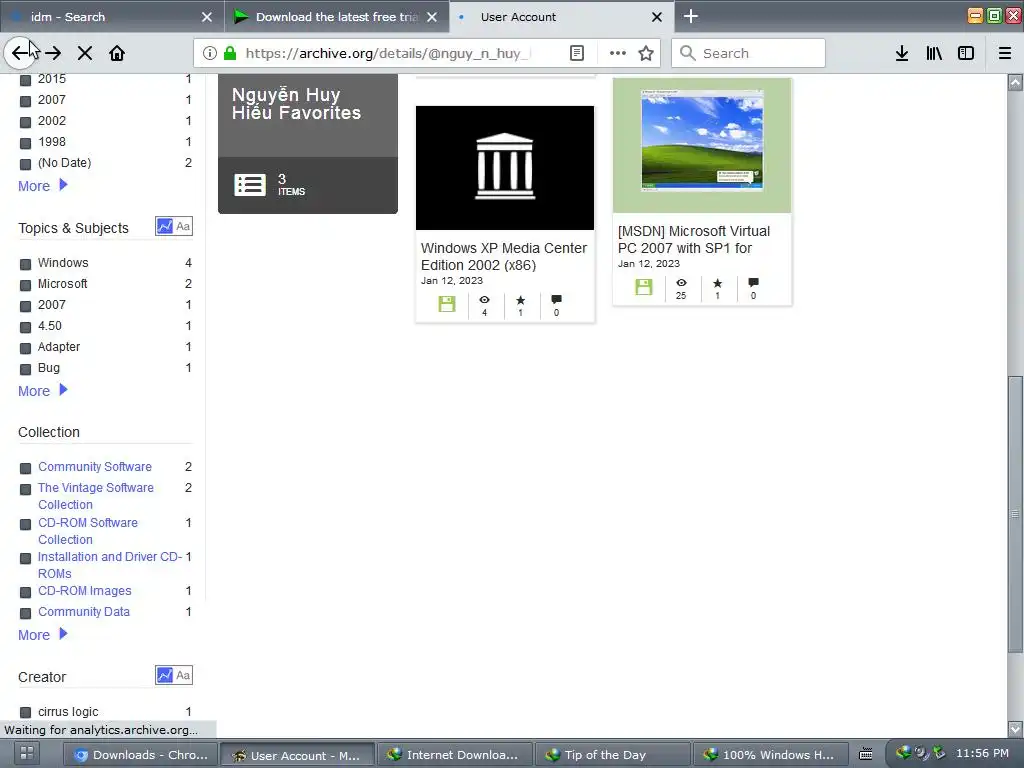Tick the 1998 year checkbox
Viewport: 1024px width, 768px height.
click(x=25, y=142)
